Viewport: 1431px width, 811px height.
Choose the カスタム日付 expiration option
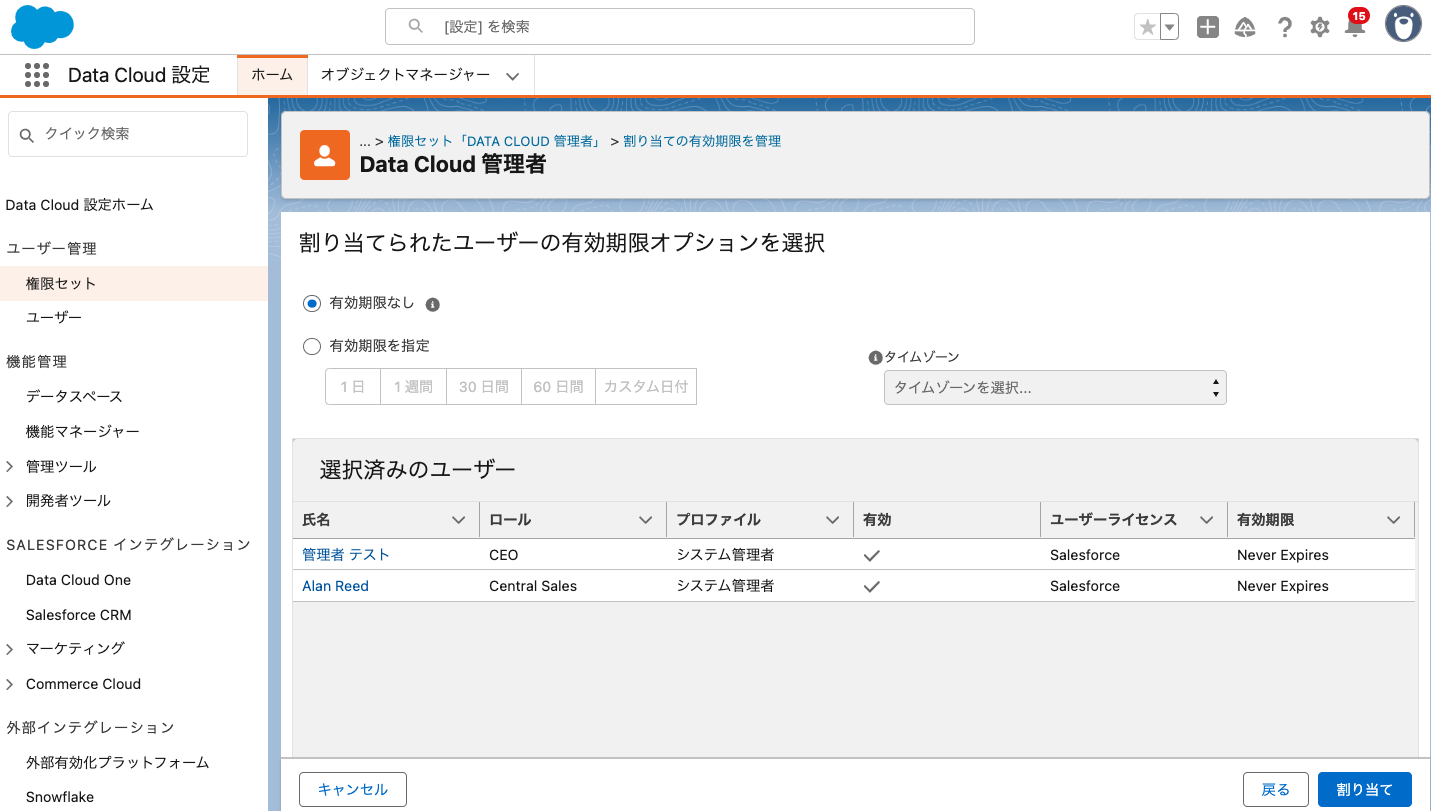pyautogui.click(x=646, y=387)
